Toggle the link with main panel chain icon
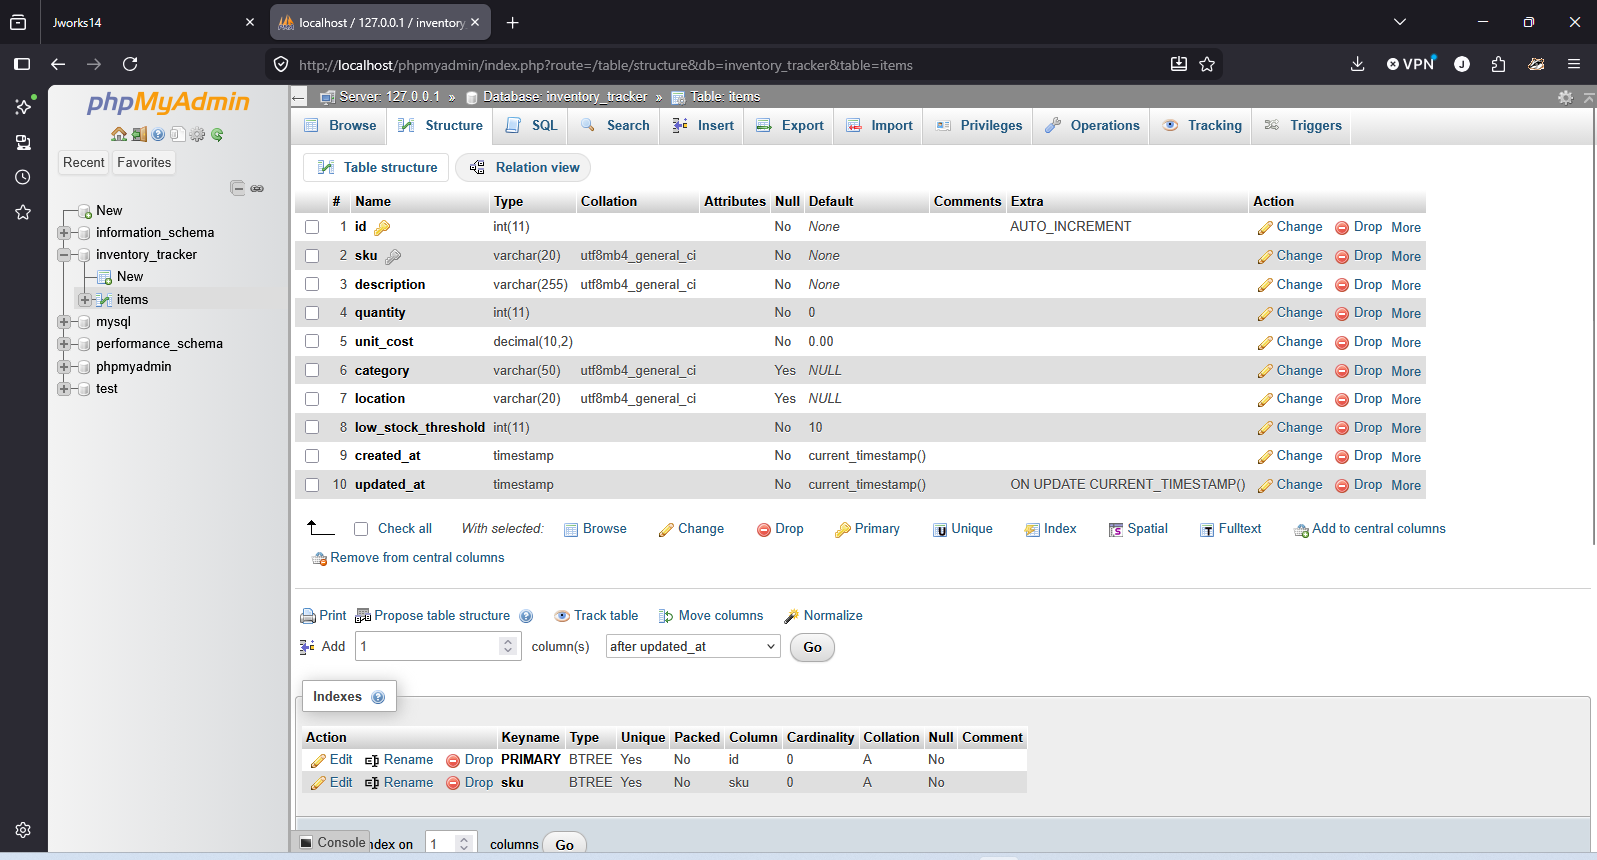The width and height of the screenshot is (1597, 860). point(257,188)
